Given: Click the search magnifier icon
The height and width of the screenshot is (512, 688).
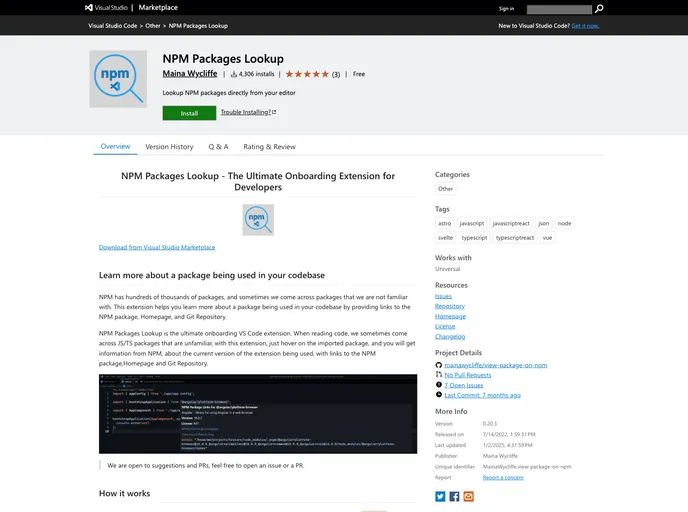Looking at the screenshot, I should click(599, 8).
